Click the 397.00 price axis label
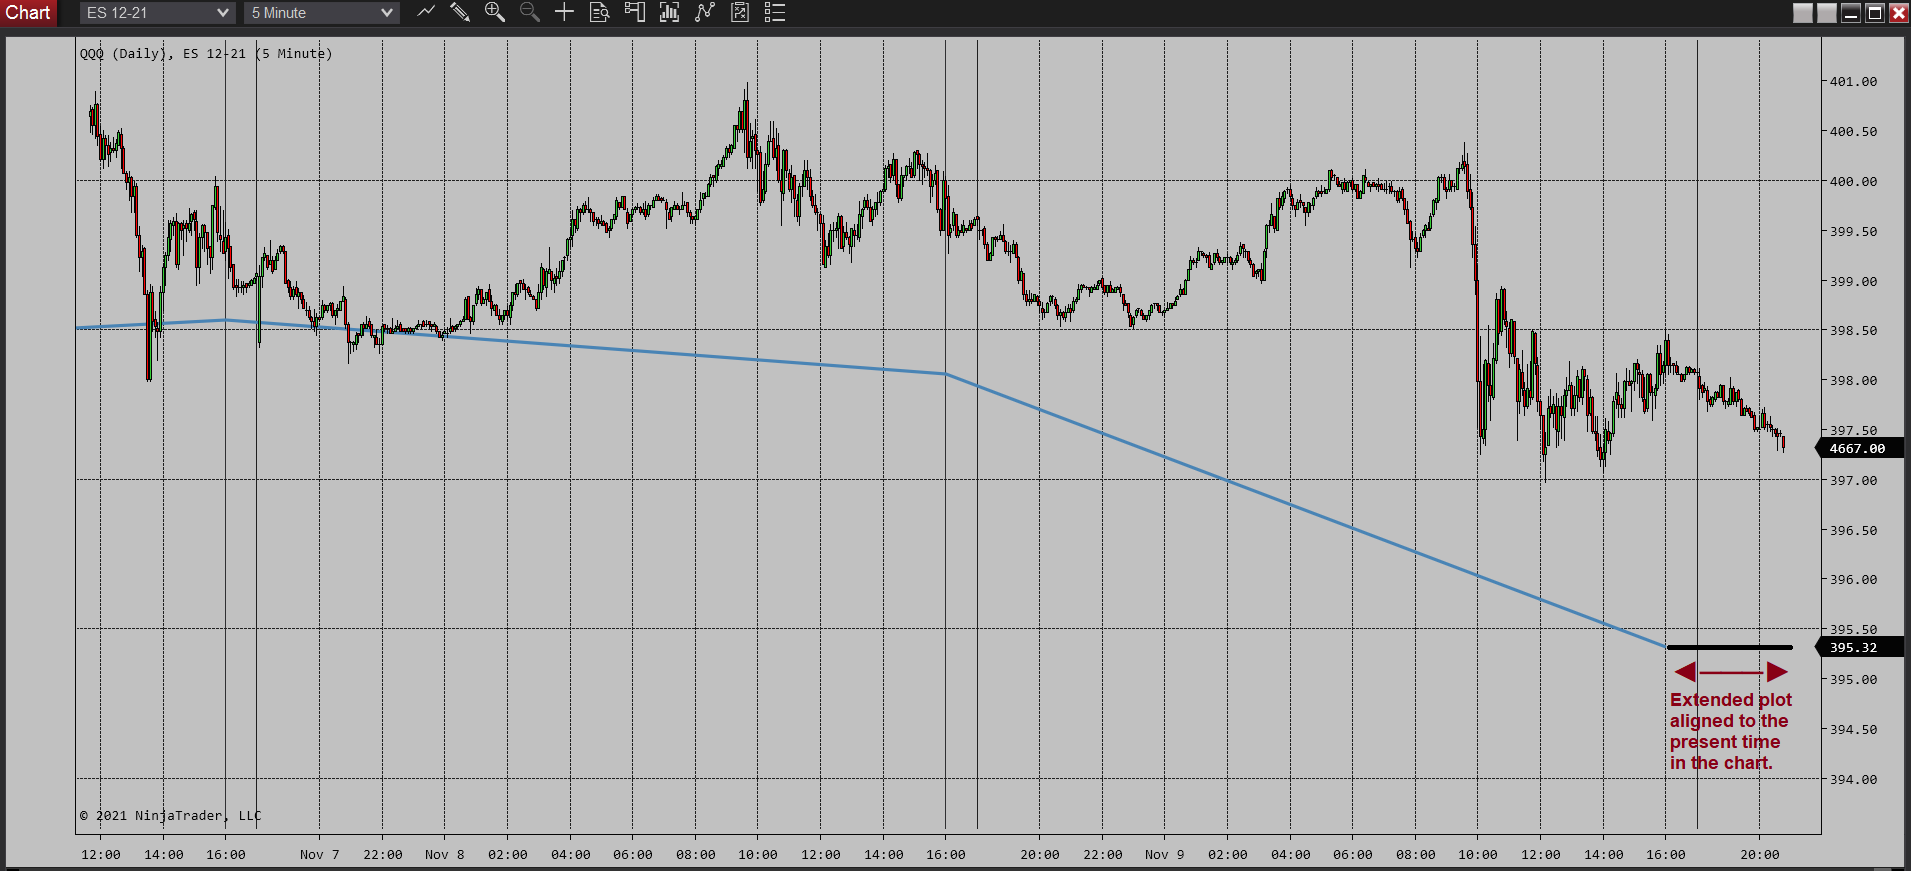1911x871 pixels. [1853, 481]
